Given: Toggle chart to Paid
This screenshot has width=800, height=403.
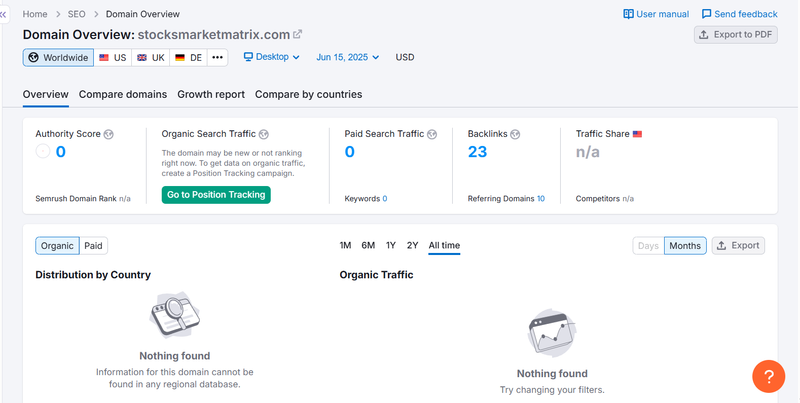Looking at the screenshot, I should click(93, 246).
